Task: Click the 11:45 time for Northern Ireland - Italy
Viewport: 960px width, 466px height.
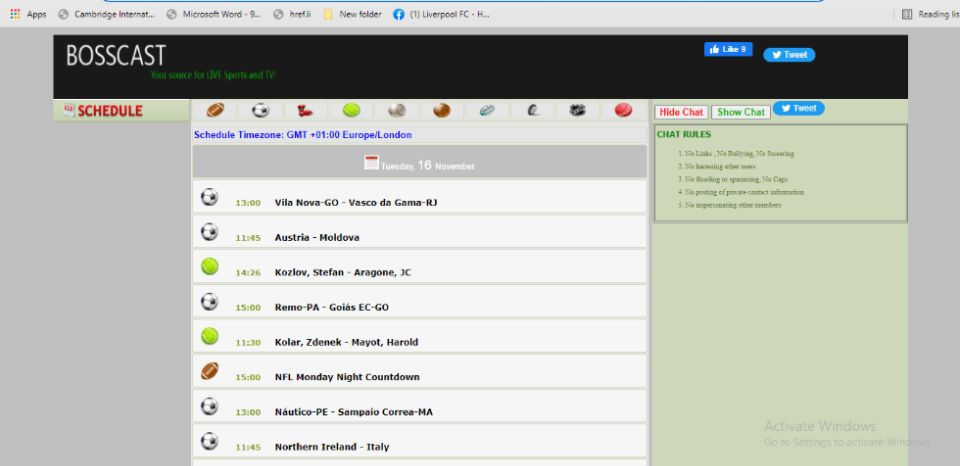Action: pyautogui.click(x=248, y=447)
